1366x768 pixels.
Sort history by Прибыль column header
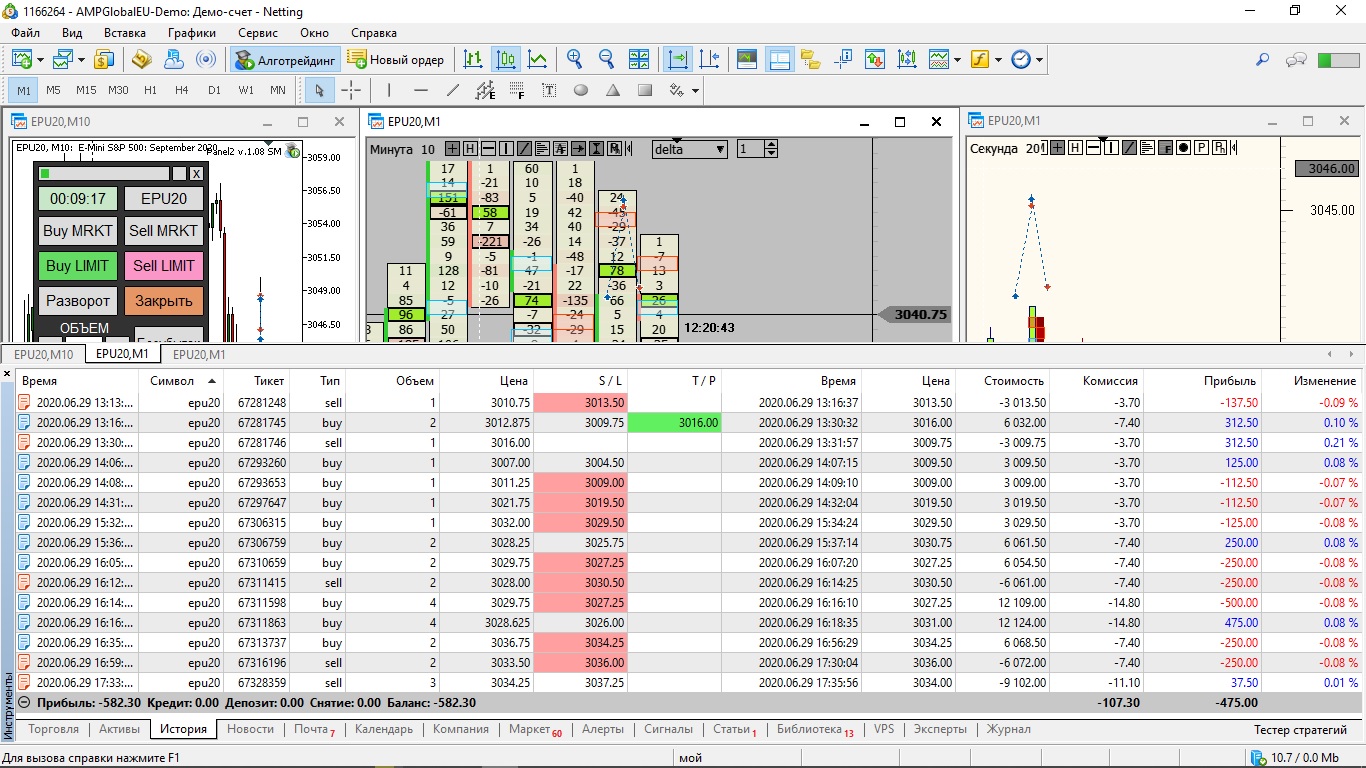coord(1230,381)
